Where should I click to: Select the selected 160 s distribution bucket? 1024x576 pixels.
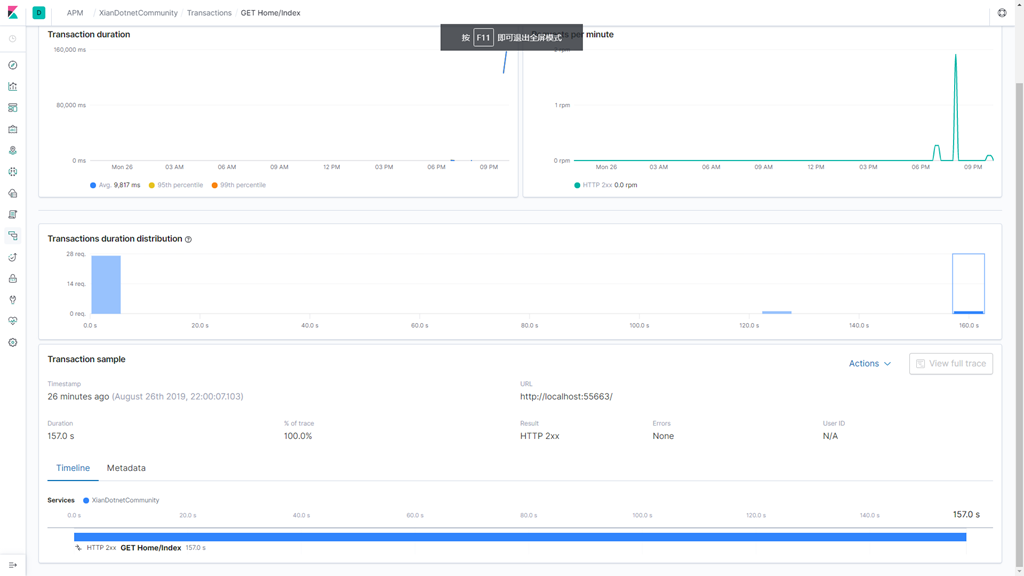(x=968, y=283)
